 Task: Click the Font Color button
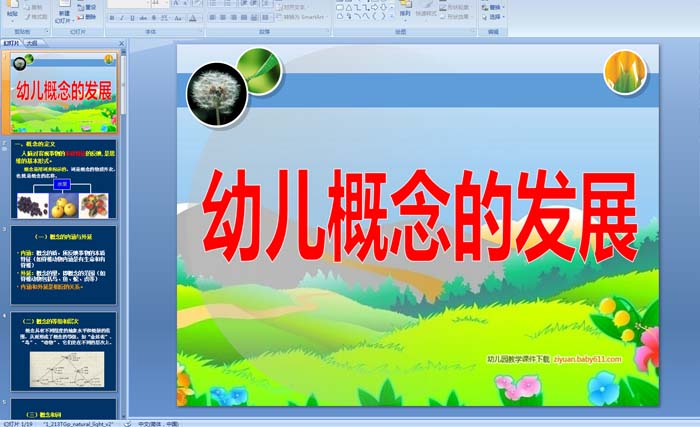click(193, 18)
